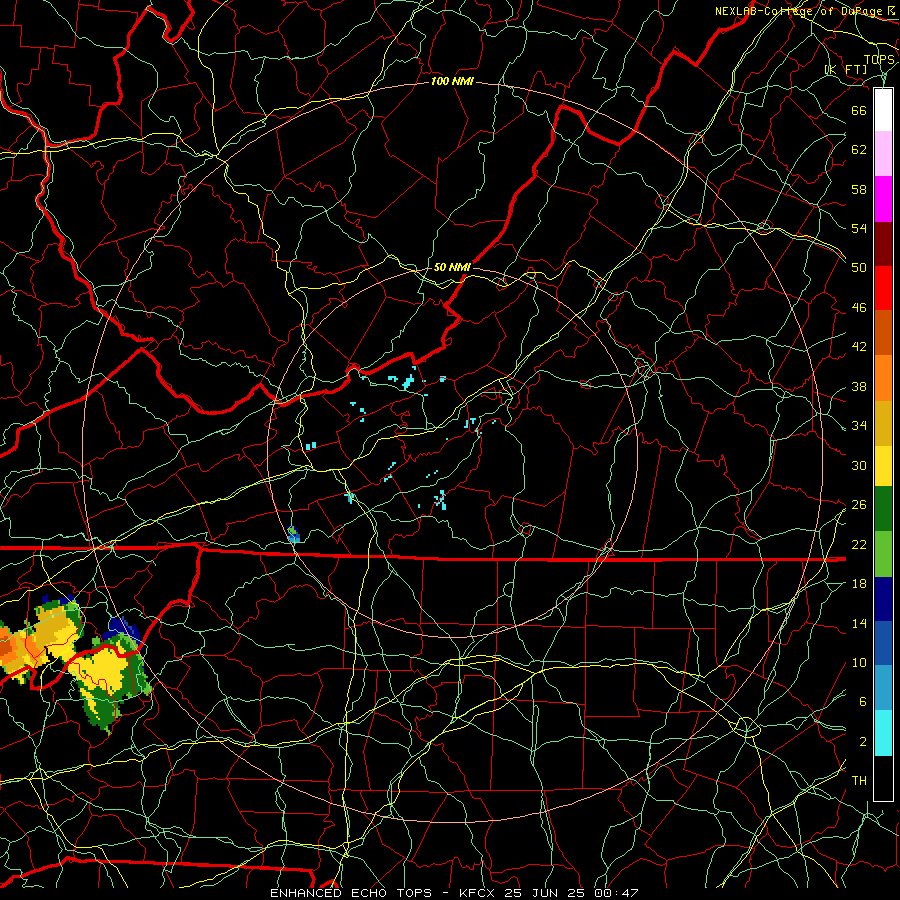Click the '54' legend value label
900x900 pixels.
859,228
